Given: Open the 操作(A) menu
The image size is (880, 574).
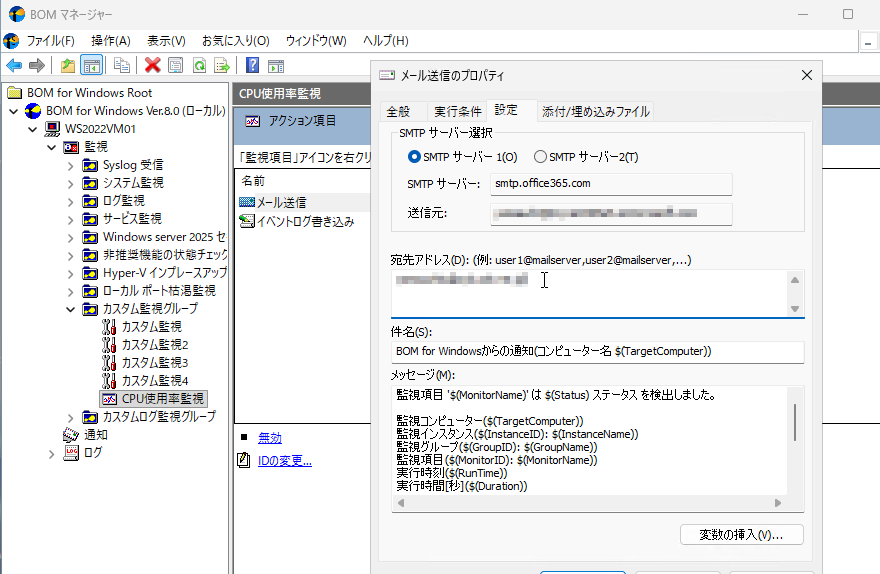Looking at the screenshot, I should (x=111, y=40).
